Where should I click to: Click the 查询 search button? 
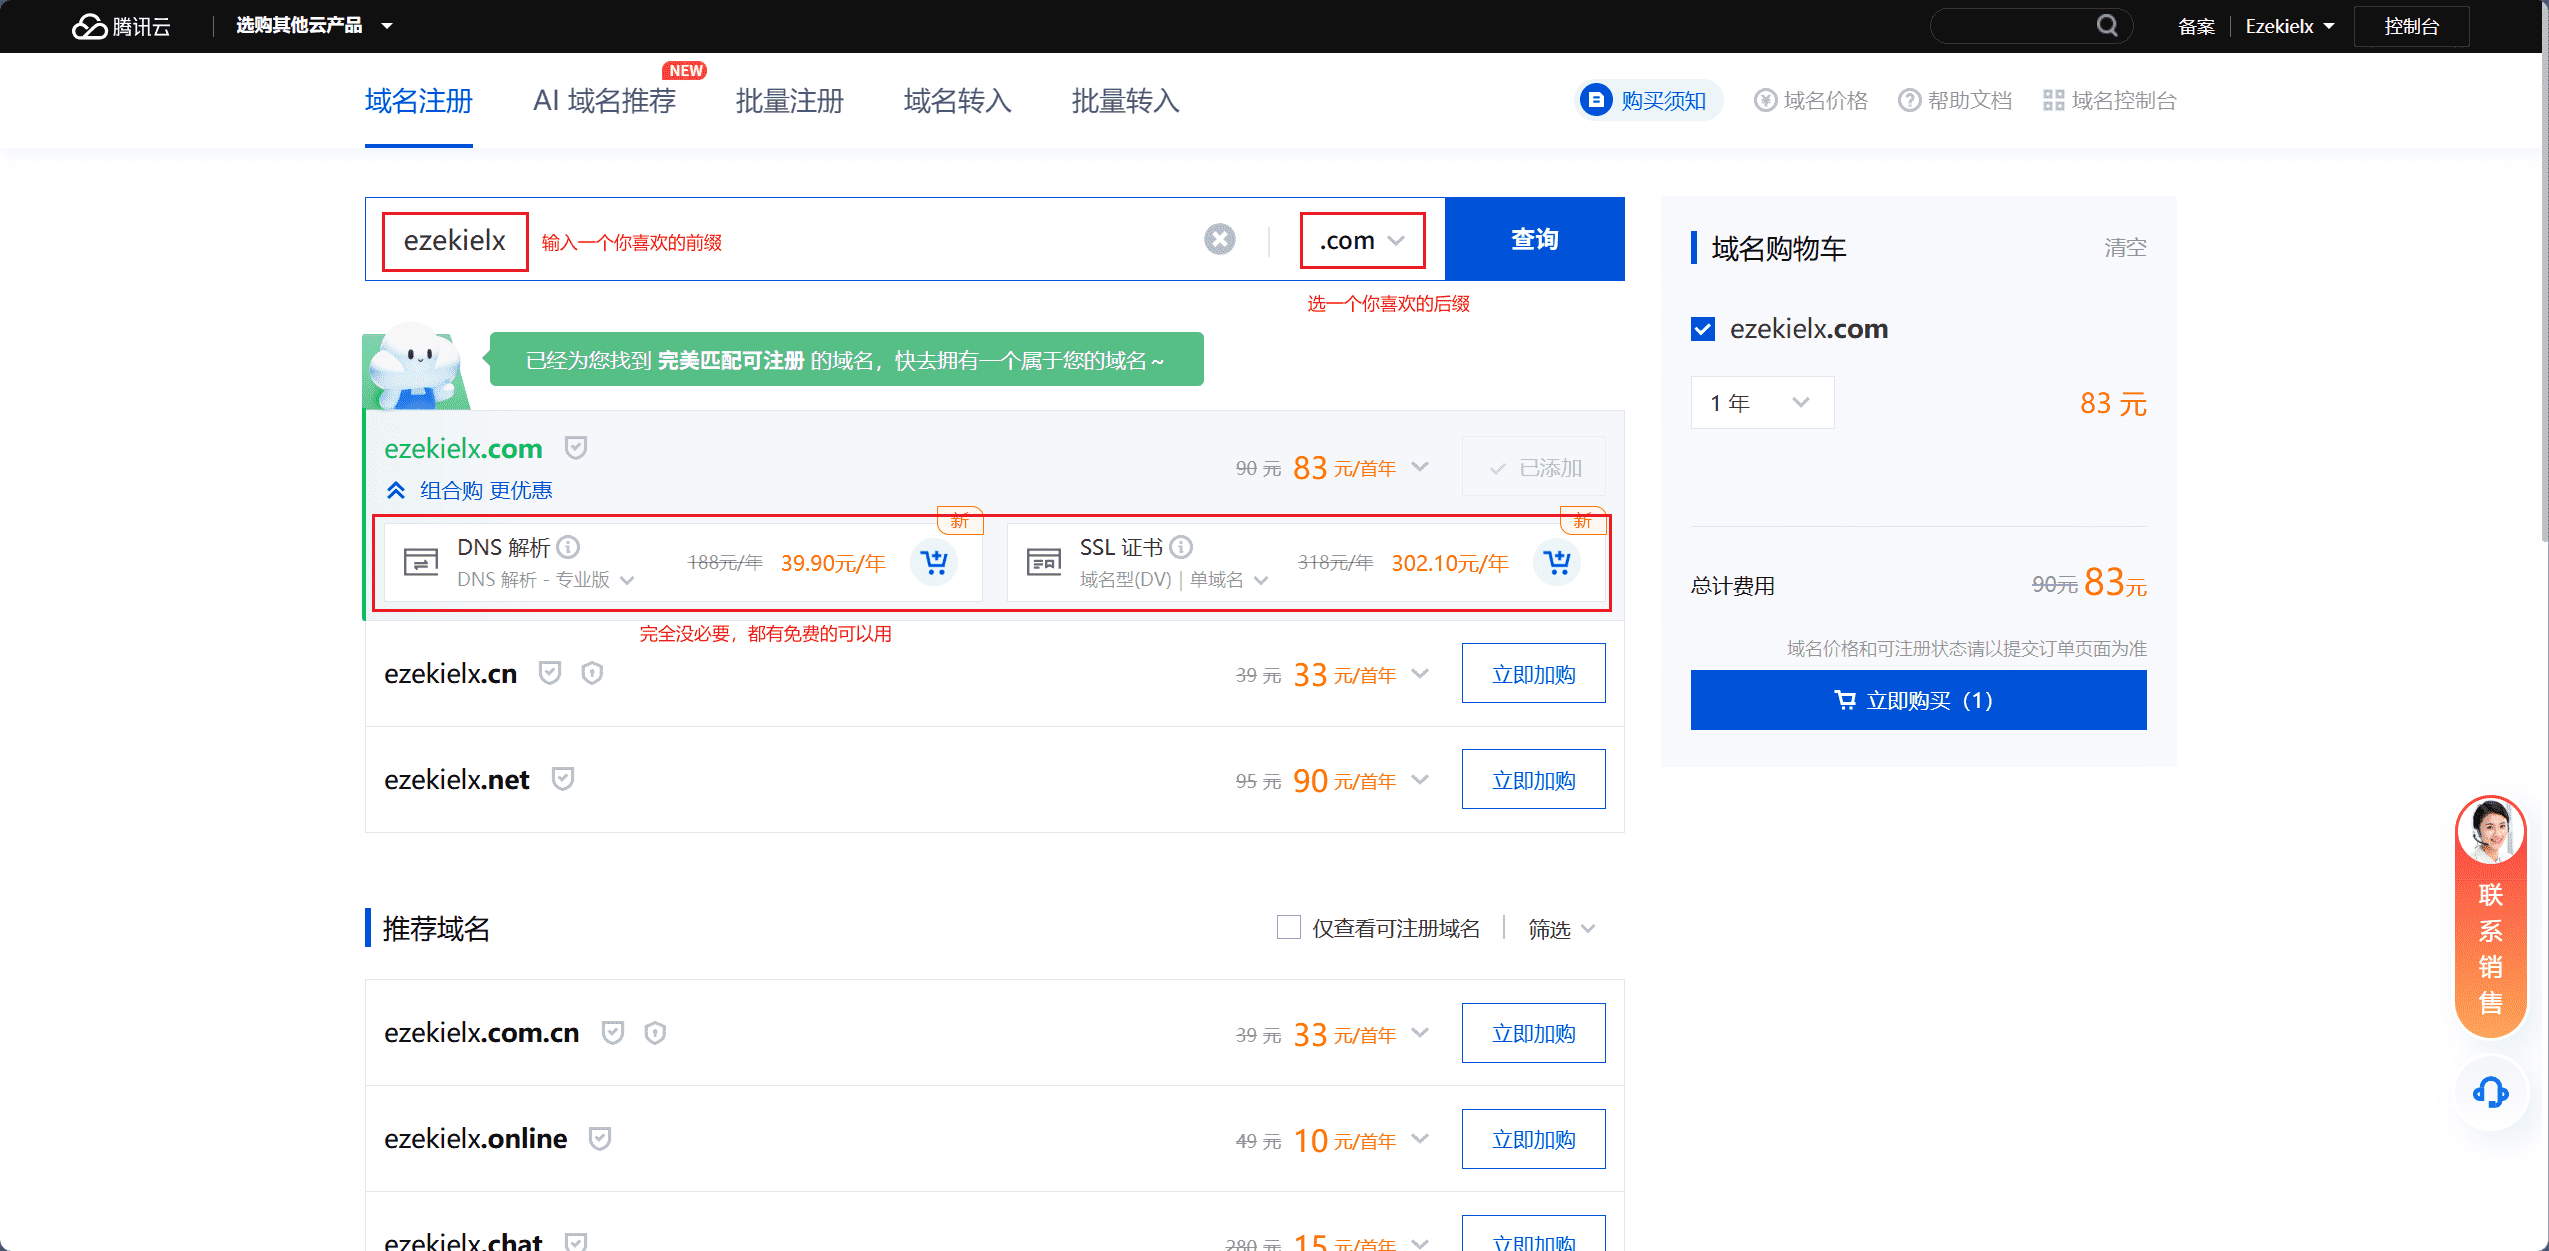(x=1534, y=239)
